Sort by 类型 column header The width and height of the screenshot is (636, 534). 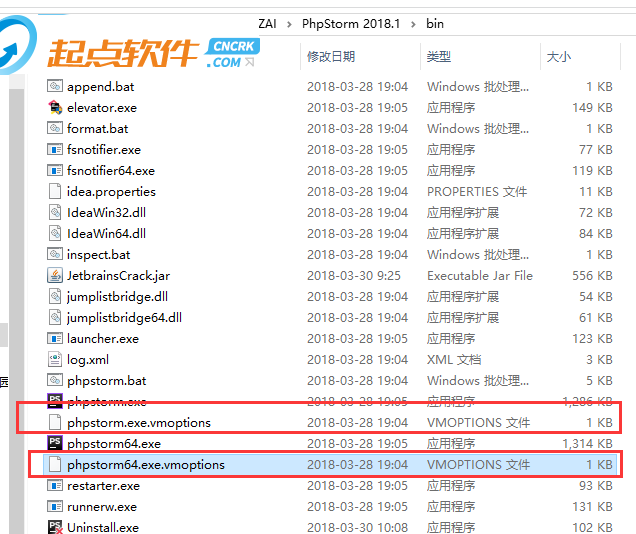click(x=439, y=56)
